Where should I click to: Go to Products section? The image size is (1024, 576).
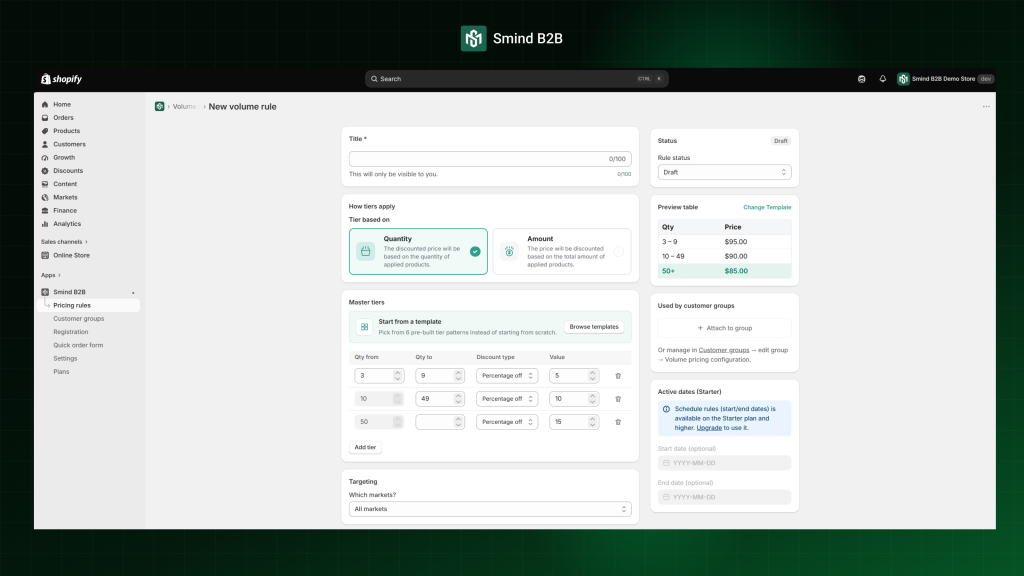point(67,131)
